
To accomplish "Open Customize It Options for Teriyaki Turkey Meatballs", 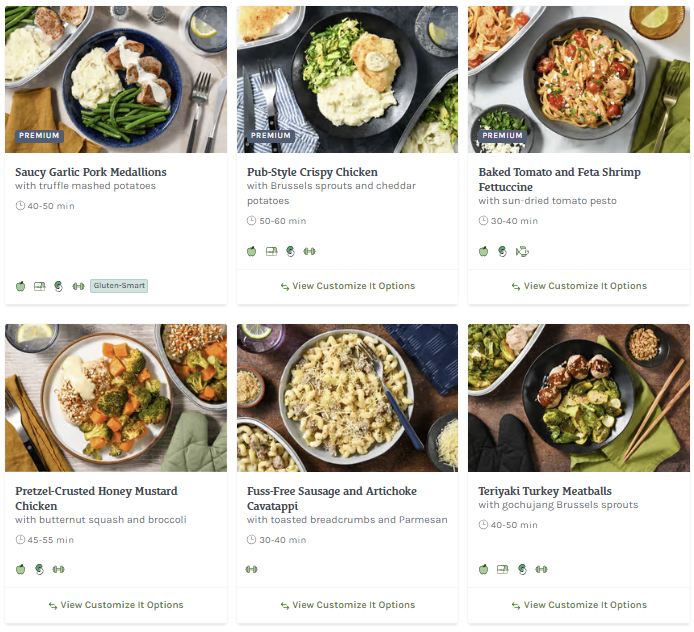I will 579,605.
